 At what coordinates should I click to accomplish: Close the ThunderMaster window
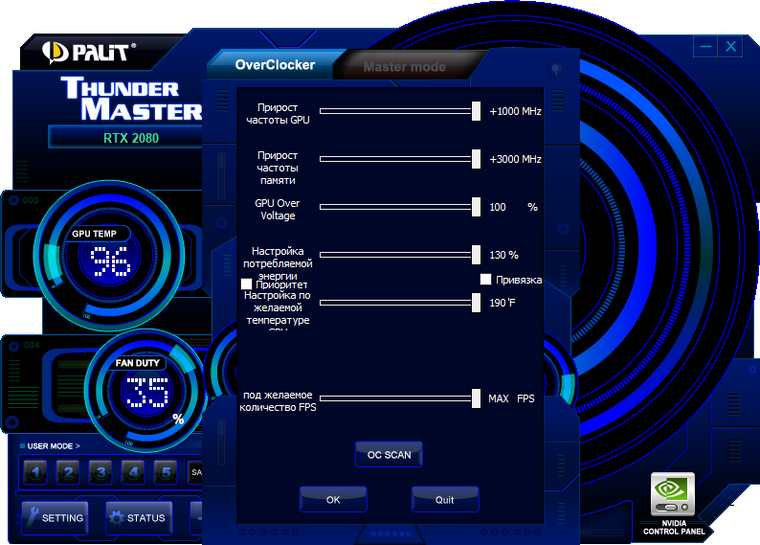[731, 47]
